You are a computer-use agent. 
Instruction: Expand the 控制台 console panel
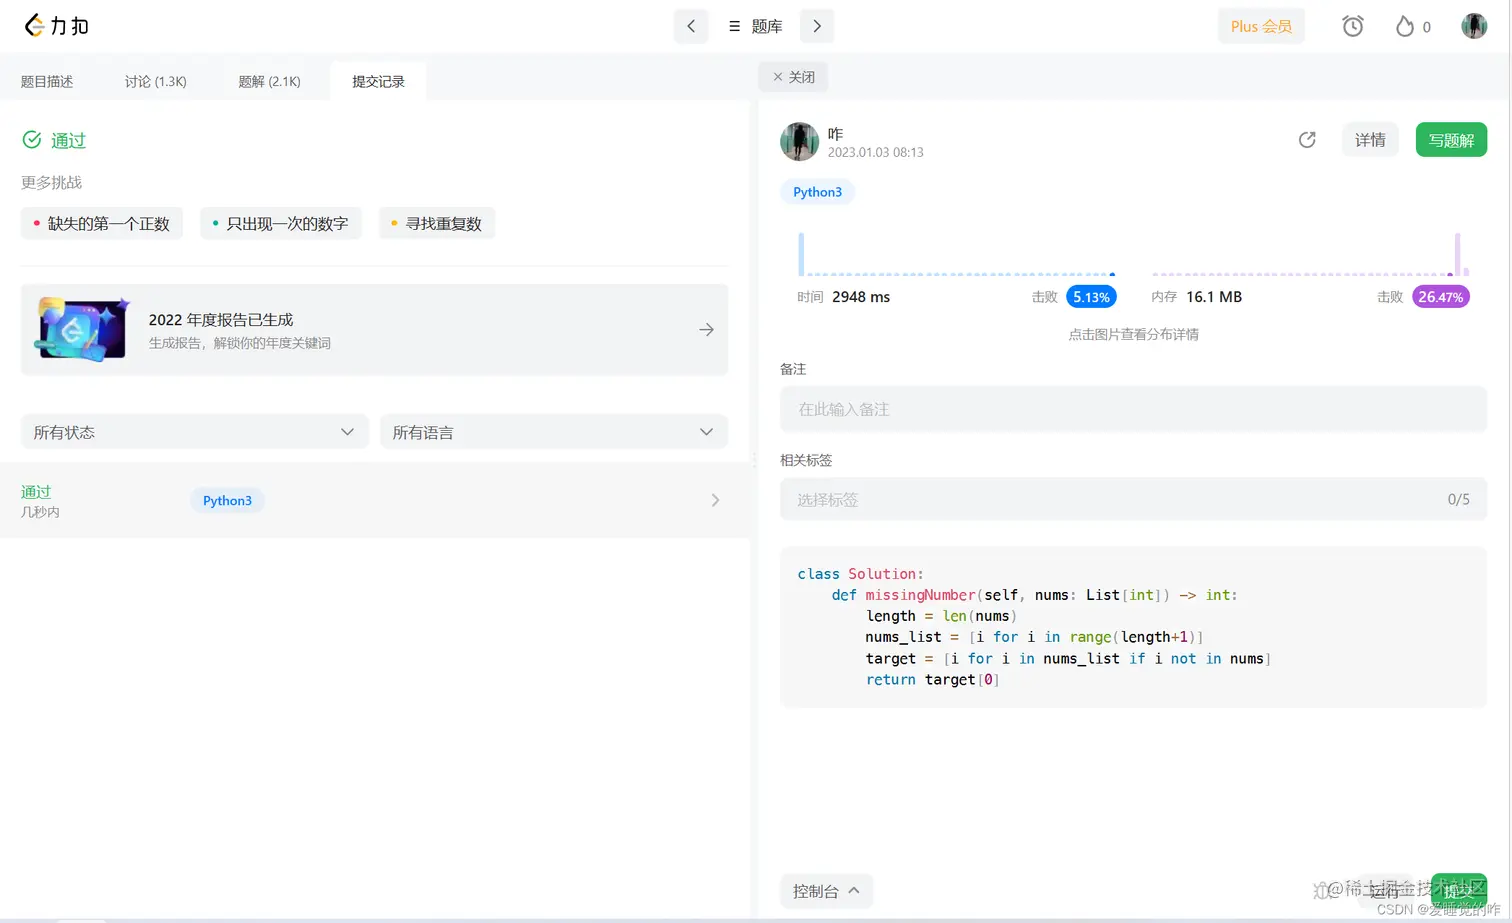[x=826, y=891]
